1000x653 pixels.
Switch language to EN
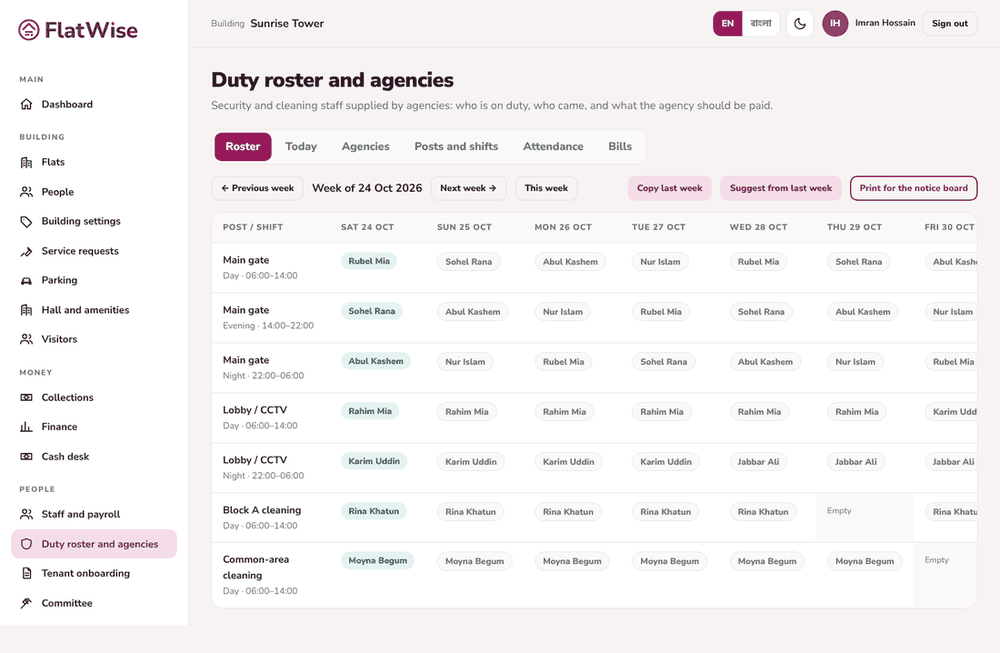click(728, 24)
